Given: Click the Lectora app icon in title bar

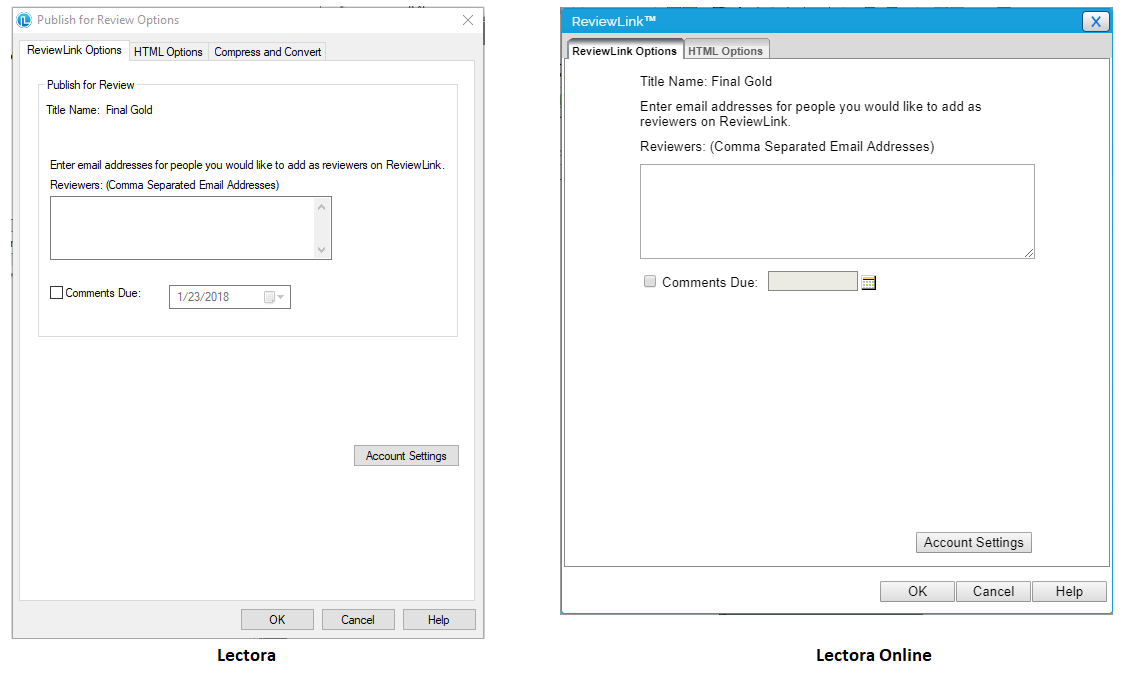Looking at the screenshot, I should point(24,20).
